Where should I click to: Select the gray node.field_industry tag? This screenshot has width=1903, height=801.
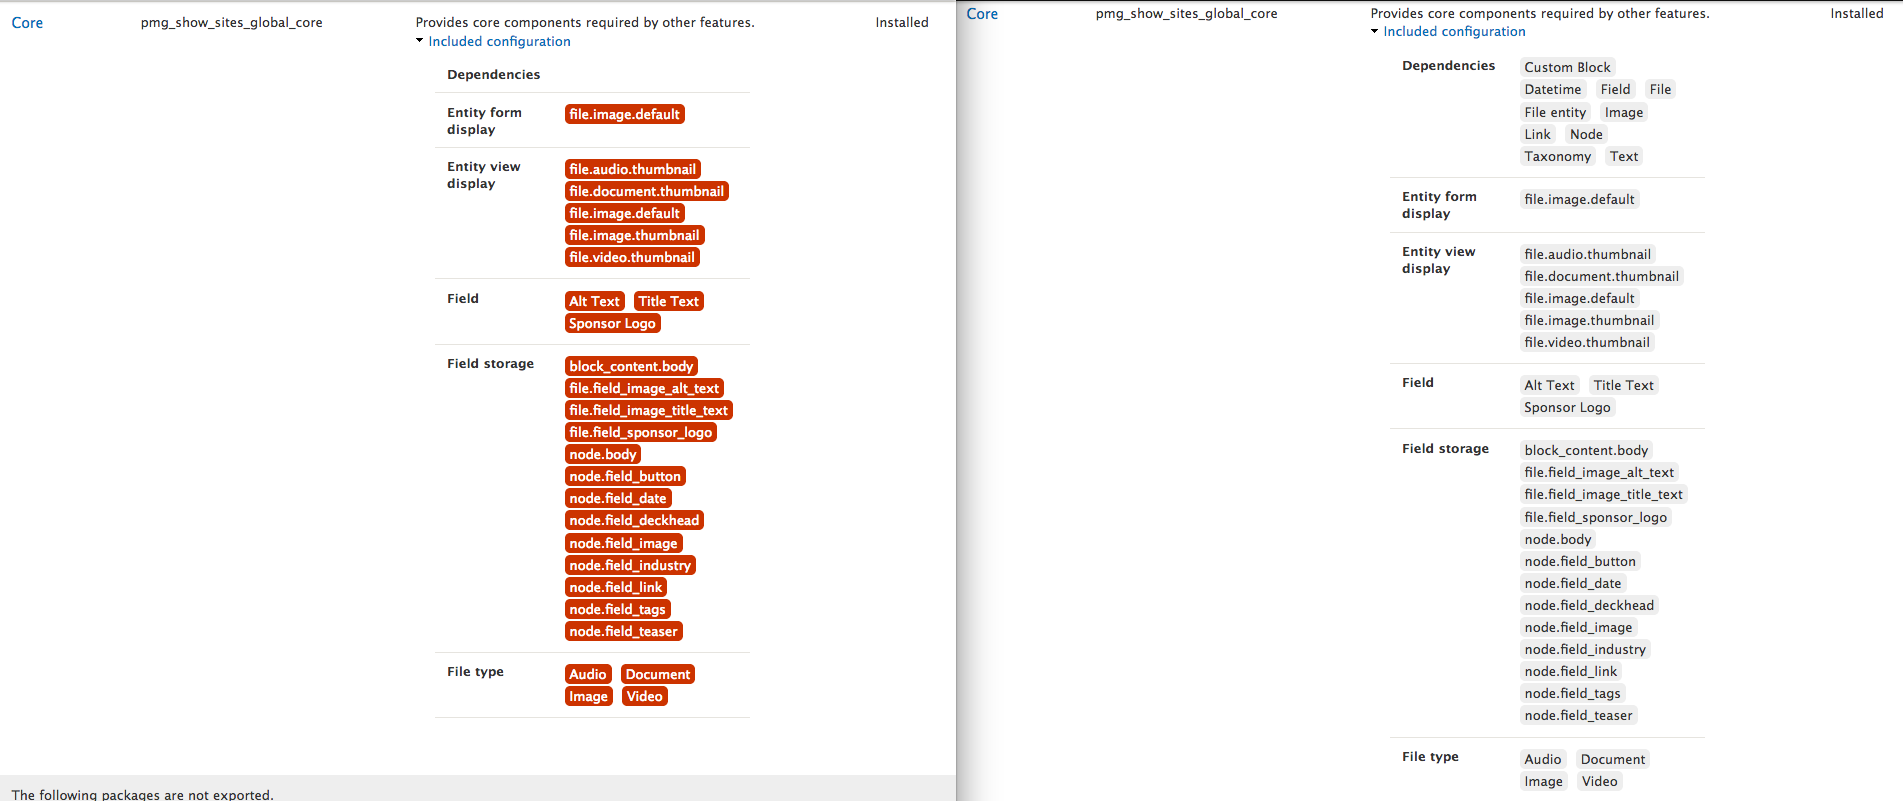(1586, 649)
